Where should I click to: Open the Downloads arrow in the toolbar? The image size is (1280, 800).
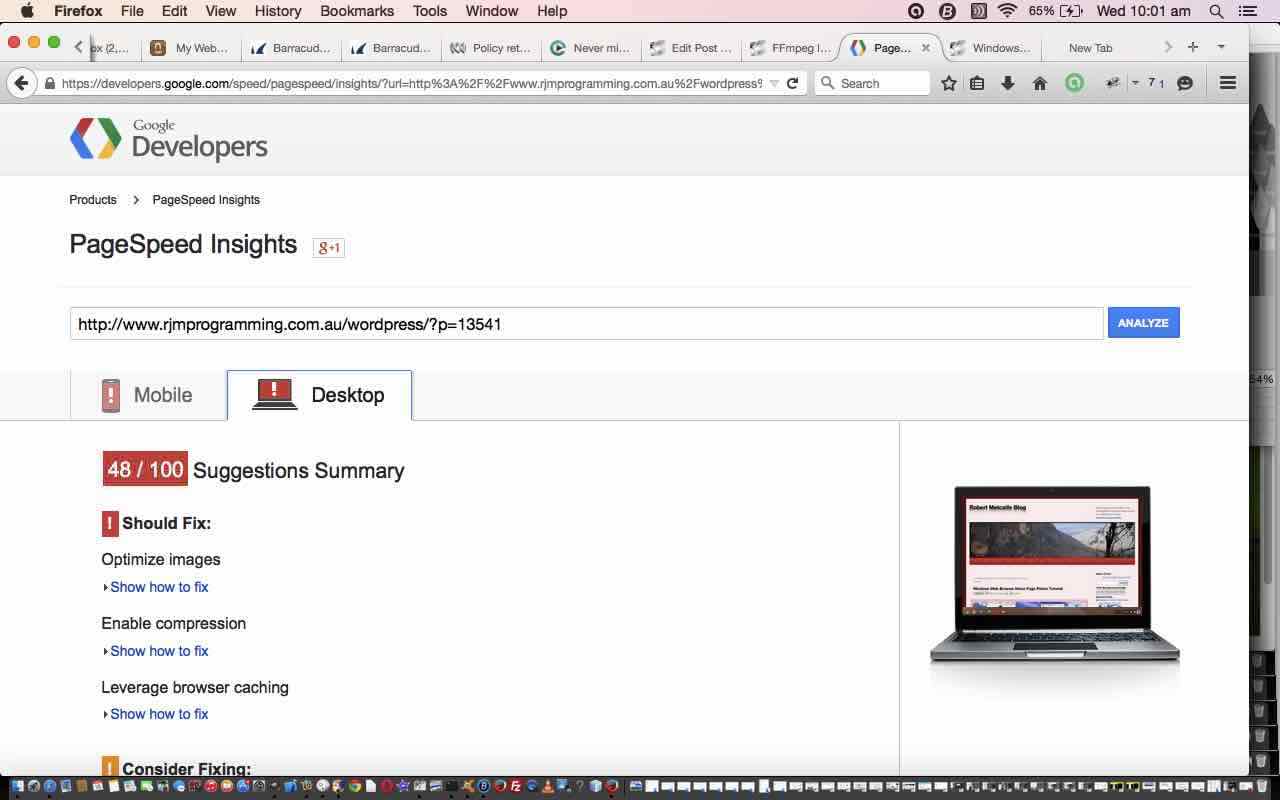1008,83
